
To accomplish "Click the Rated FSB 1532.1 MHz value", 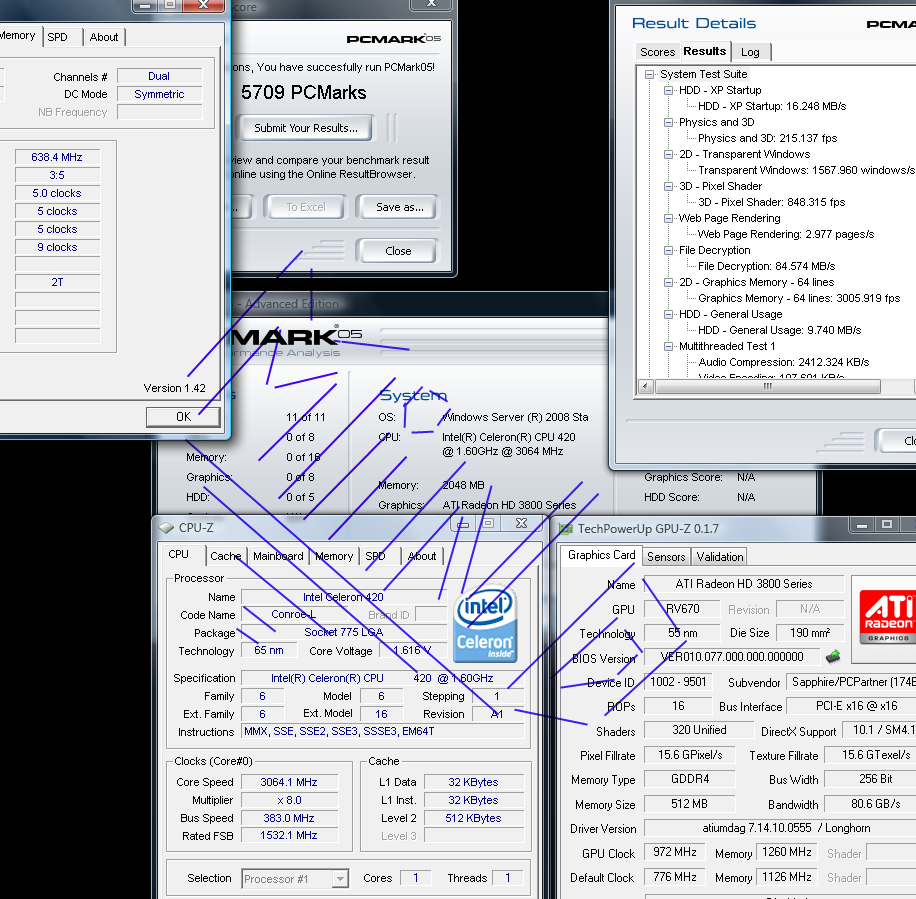I will click(x=289, y=836).
